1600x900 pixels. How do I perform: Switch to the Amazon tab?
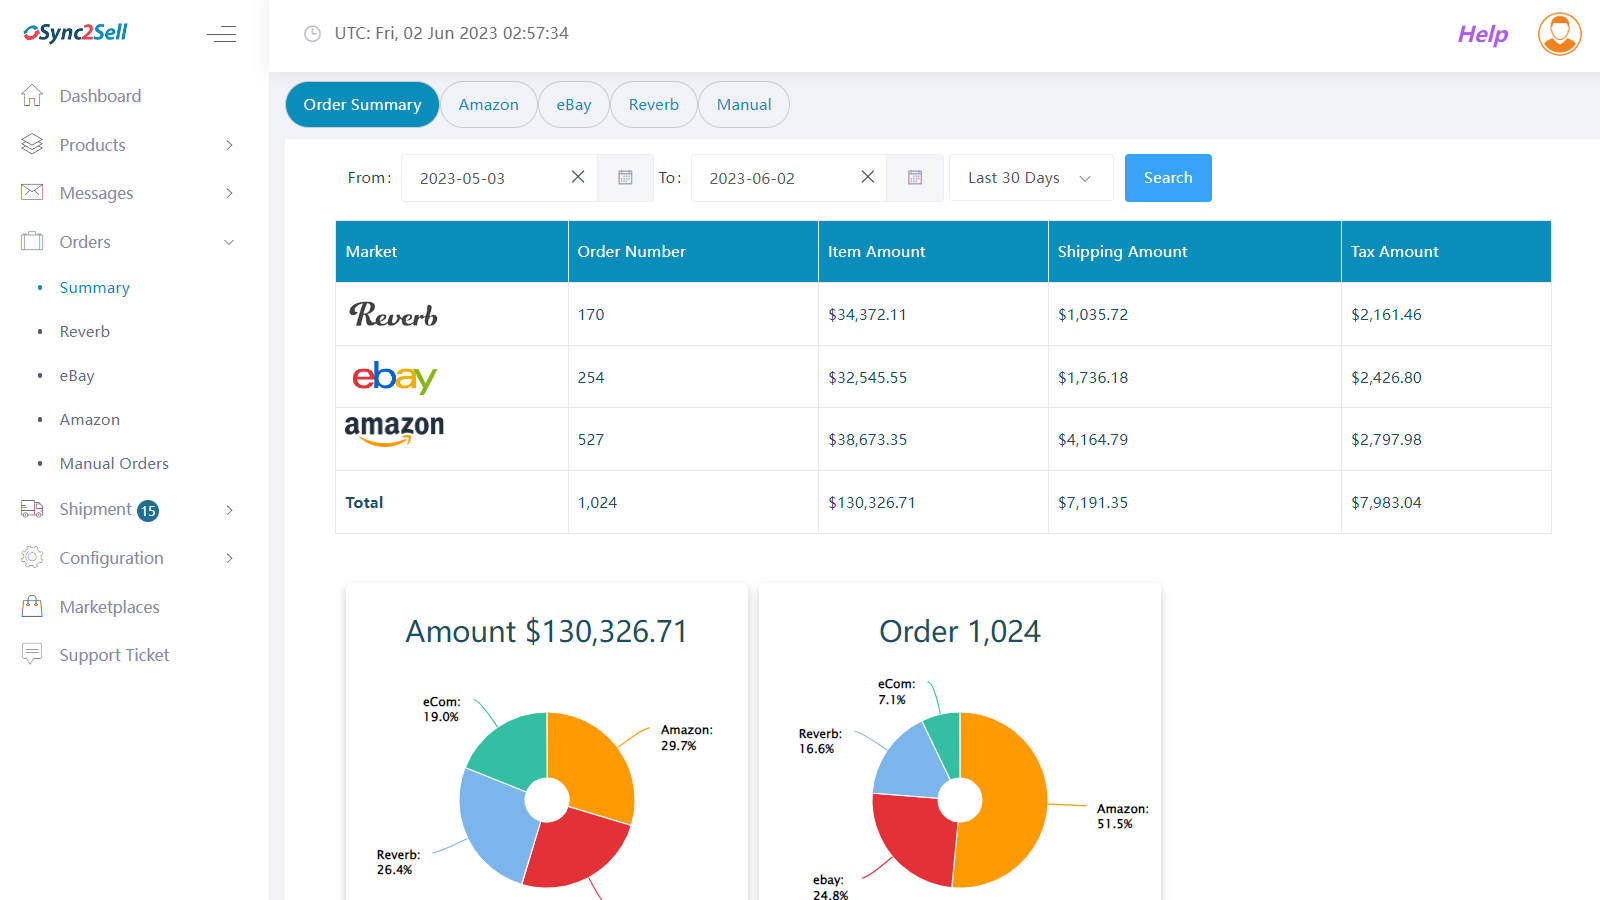click(489, 104)
